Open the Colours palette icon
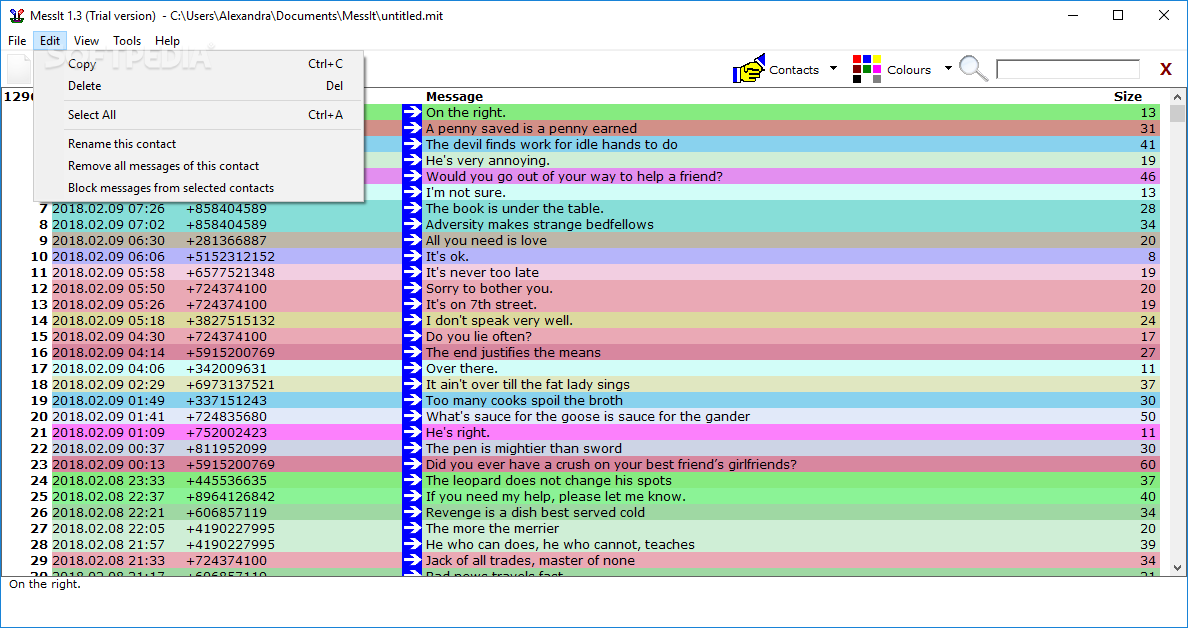Screen dimensions: 1188x628 point(867,69)
